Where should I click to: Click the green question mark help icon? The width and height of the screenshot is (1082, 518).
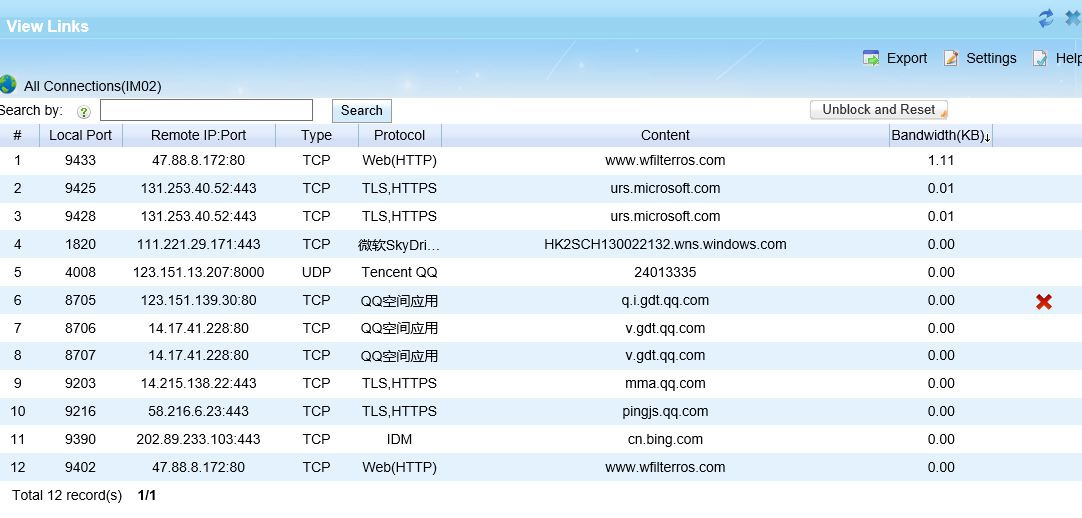tap(84, 112)
